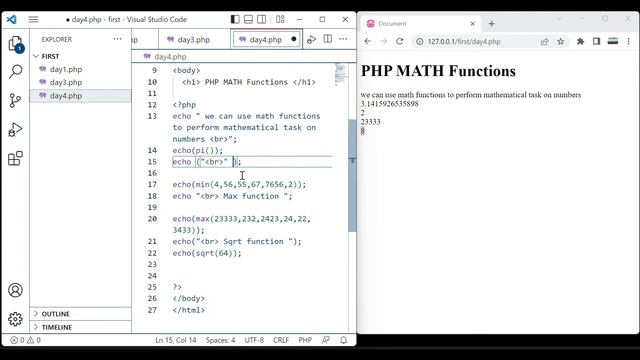Open Explorer Views and More Actions ellipsis
The image size is (640, 360).
[x=118, y=39]
